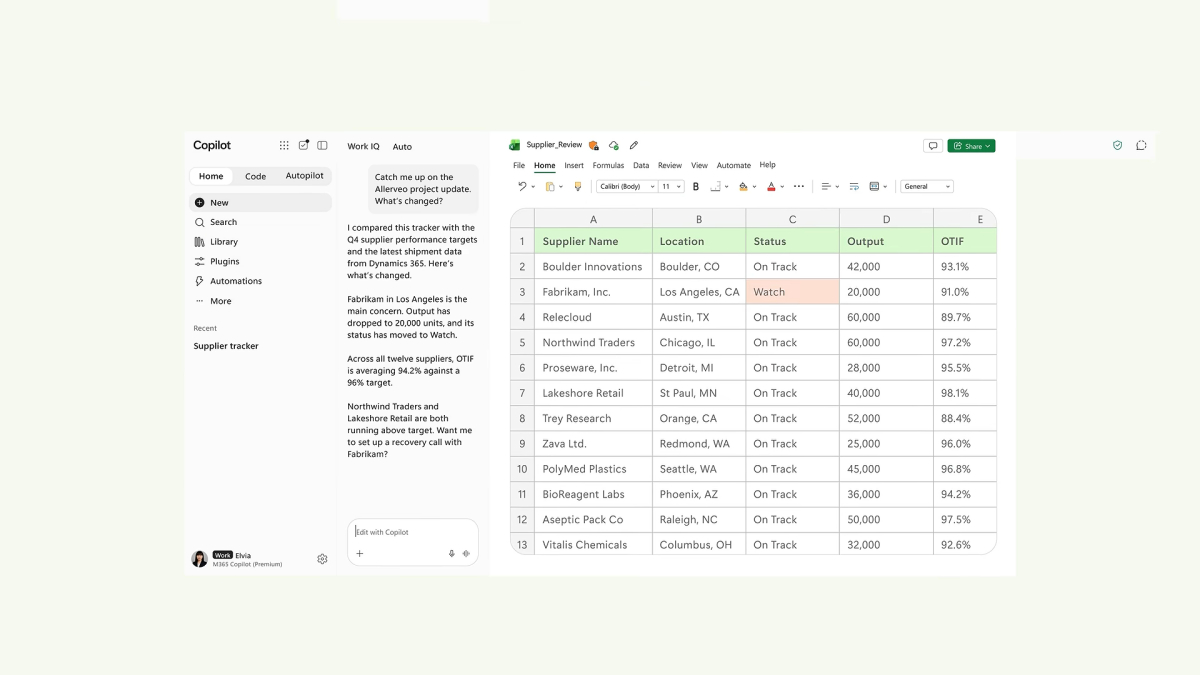1200x675 pixels.
Task: Open the General number format dropdown
Action: tap(927, 186)
